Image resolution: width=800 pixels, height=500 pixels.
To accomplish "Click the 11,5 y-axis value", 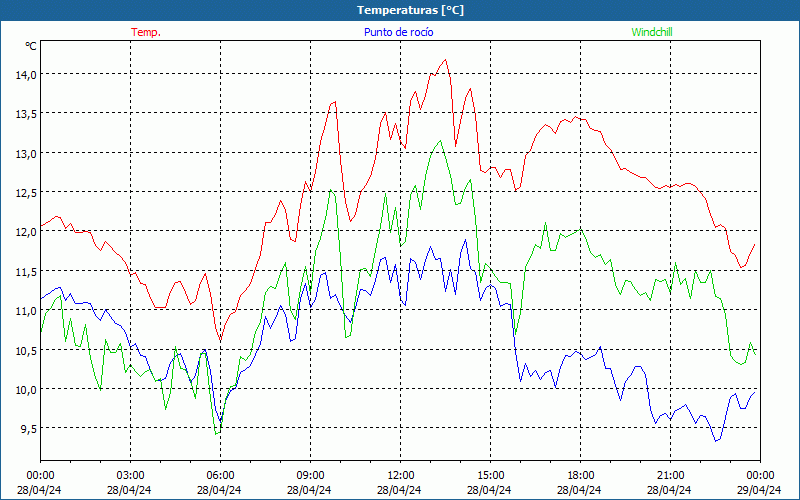I will [26, 271].
